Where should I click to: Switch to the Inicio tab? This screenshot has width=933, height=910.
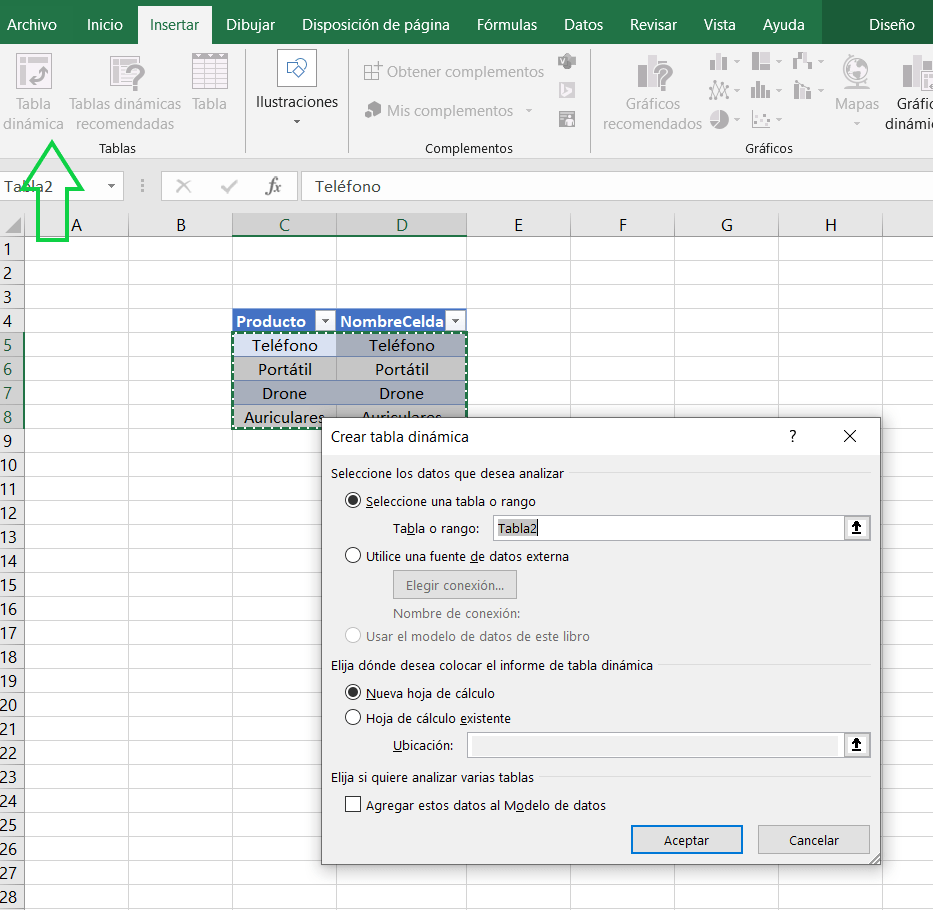point(105,24)
